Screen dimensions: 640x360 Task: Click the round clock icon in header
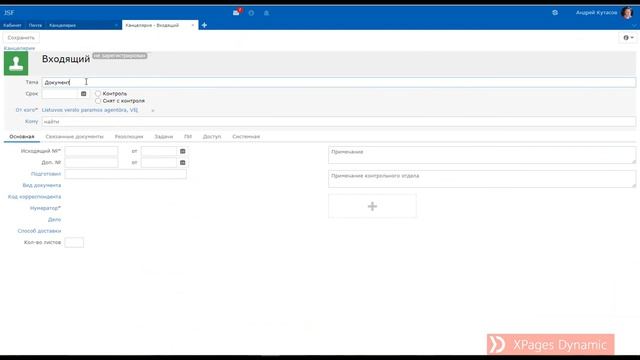tap(251, 13)
